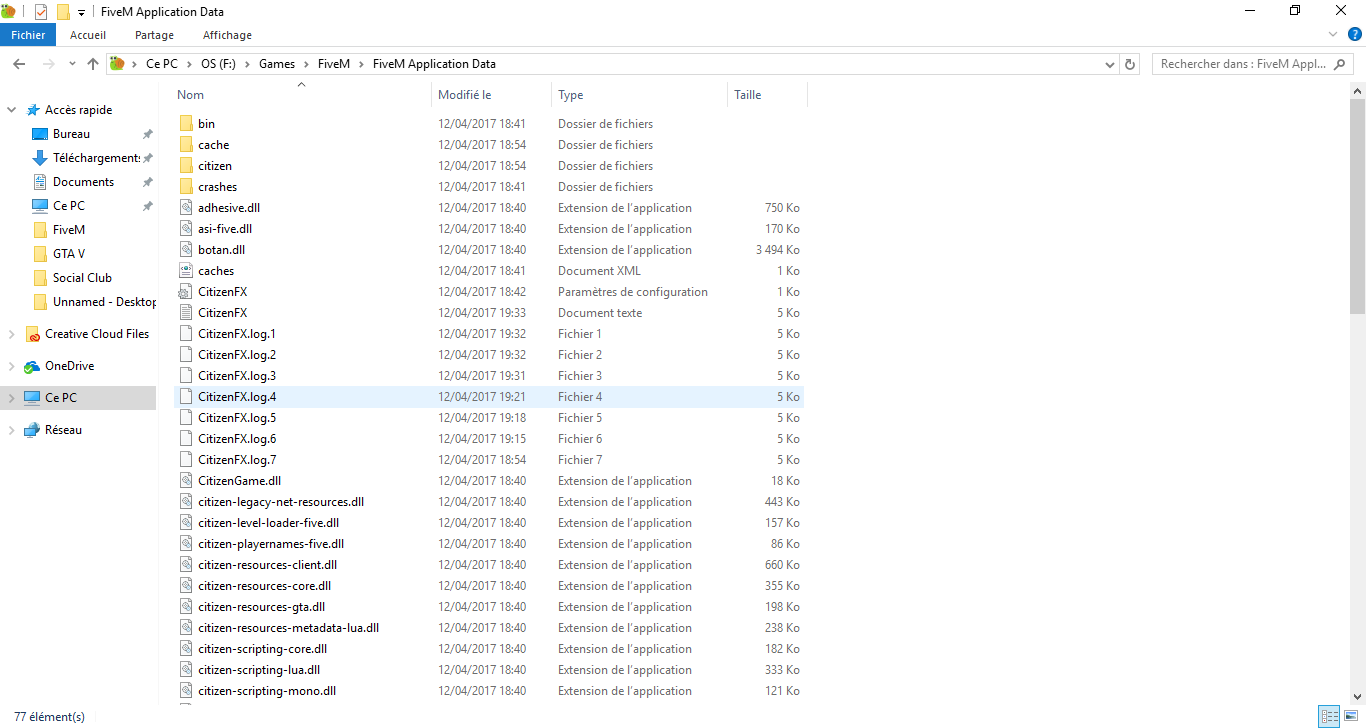Go back with the left arrow
Image resolution: width=1366 pixels, height=728 pixels.
pos(19,64)
